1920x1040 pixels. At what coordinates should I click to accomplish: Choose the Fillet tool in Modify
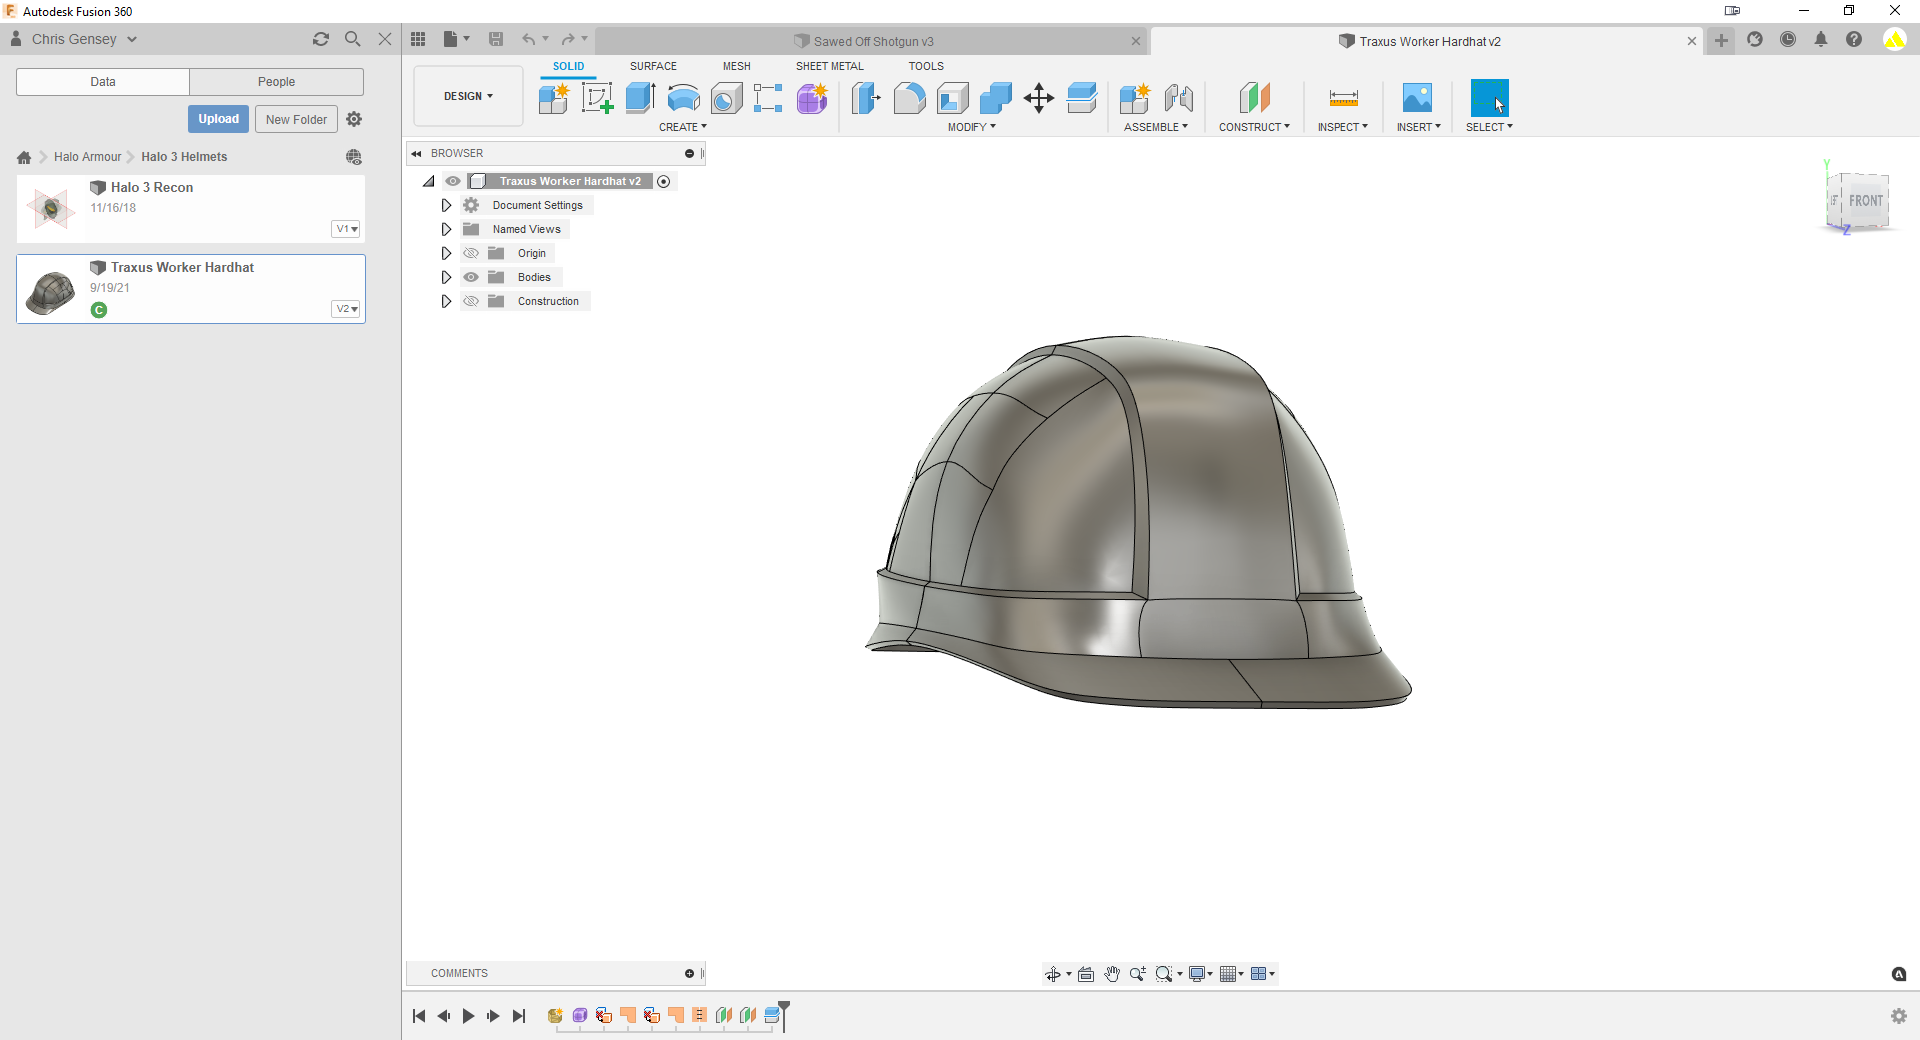click(909, 98)
